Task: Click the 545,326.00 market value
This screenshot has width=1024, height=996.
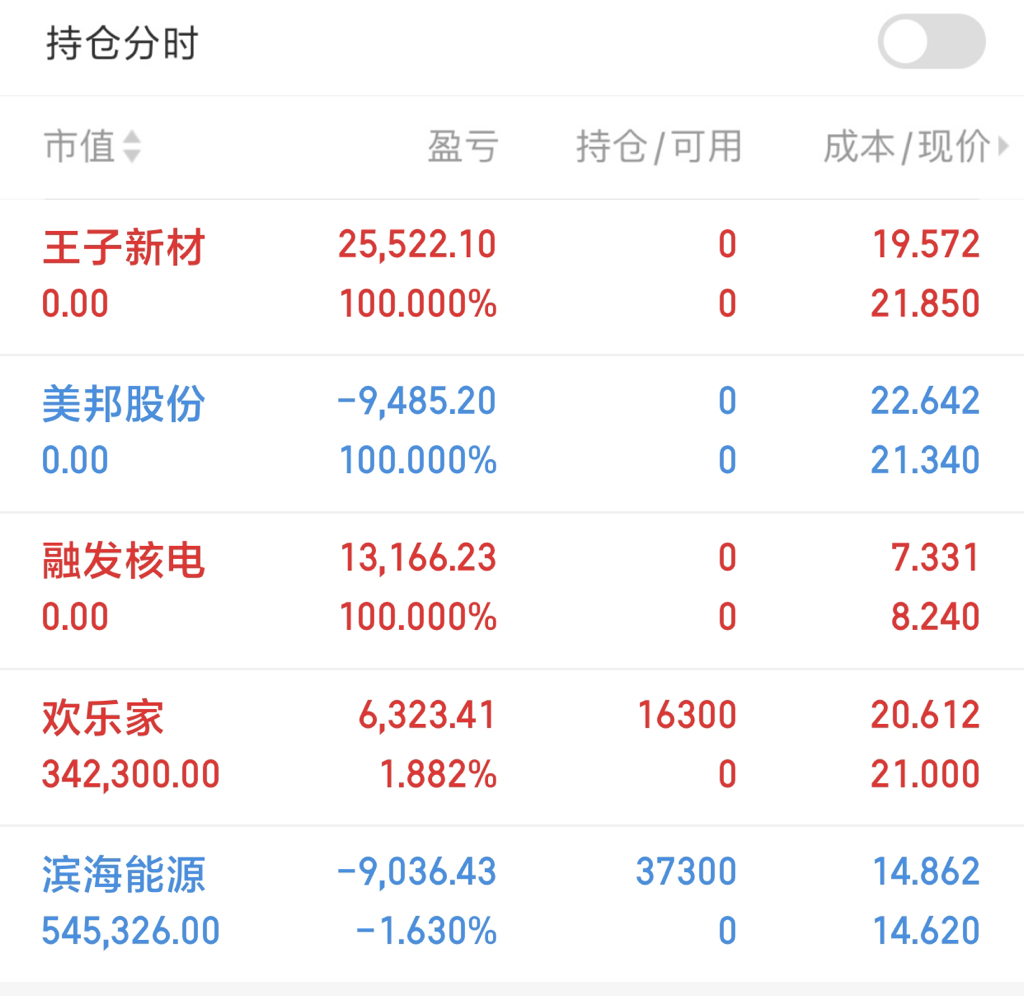Action: (x=131, y=931)
